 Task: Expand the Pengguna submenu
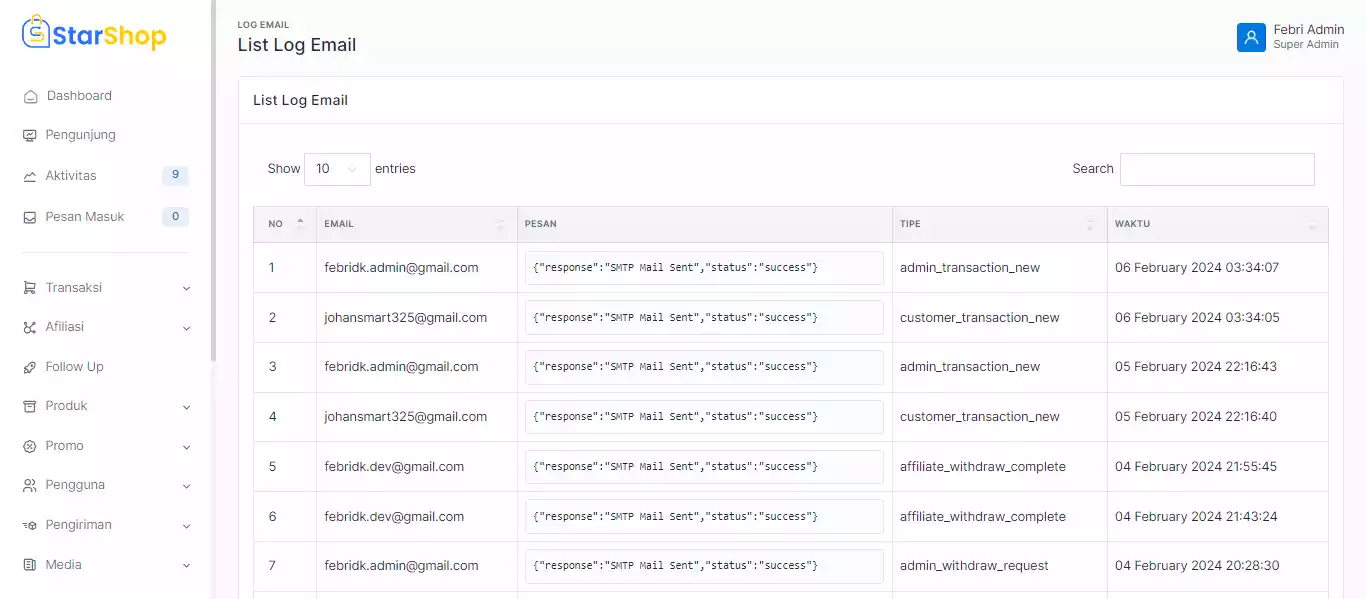186,486
